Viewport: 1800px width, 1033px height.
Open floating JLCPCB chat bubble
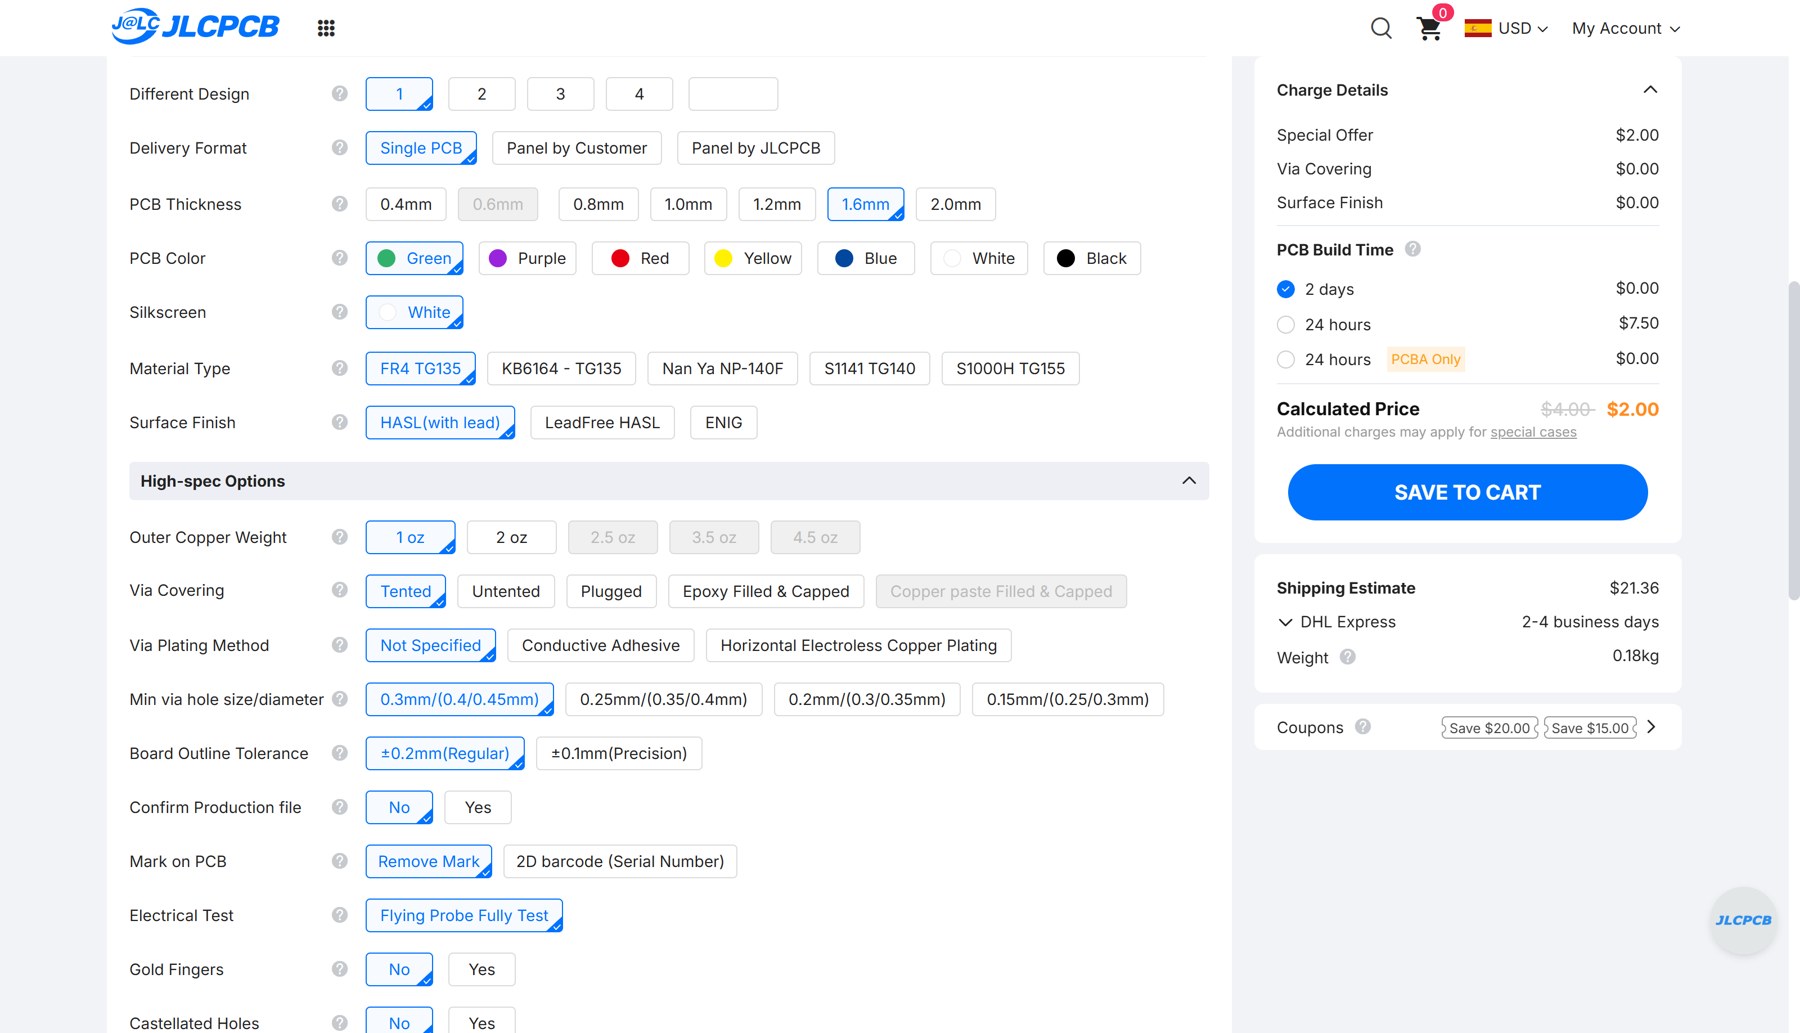[1743, 920]
